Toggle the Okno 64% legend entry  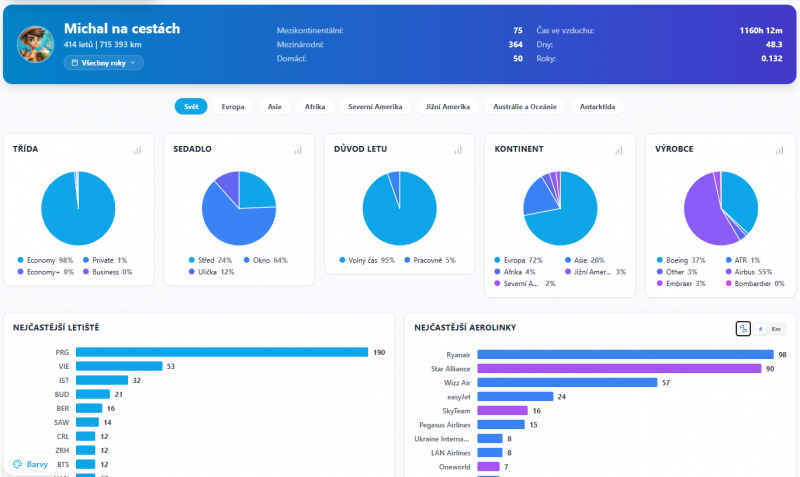266,260
